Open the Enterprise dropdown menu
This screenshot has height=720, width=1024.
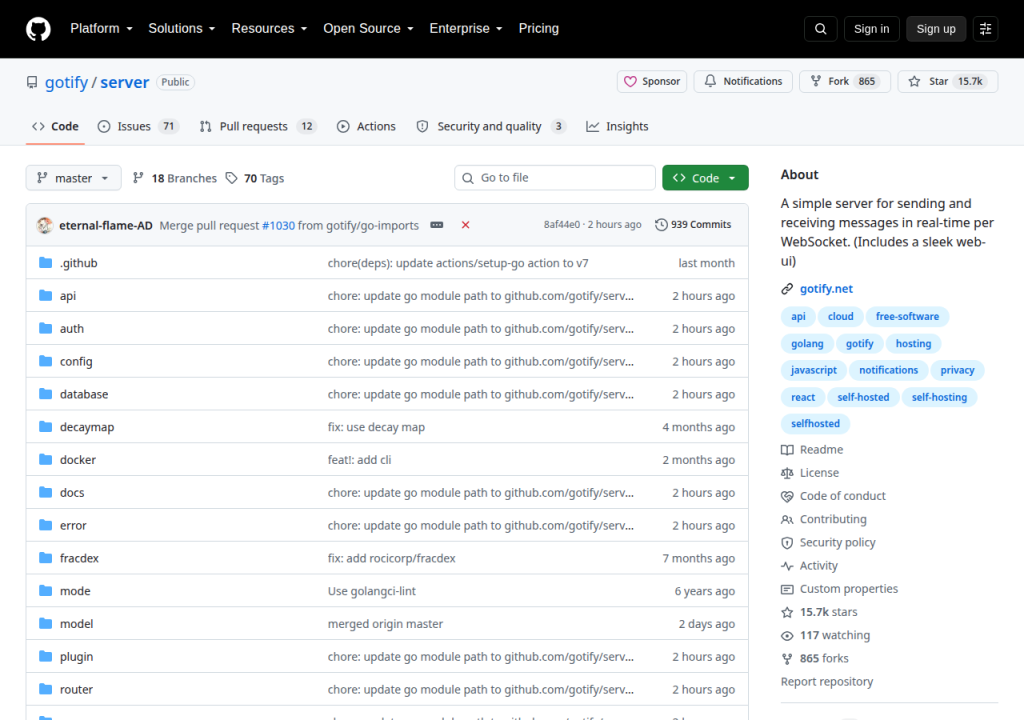coord(466,29)
